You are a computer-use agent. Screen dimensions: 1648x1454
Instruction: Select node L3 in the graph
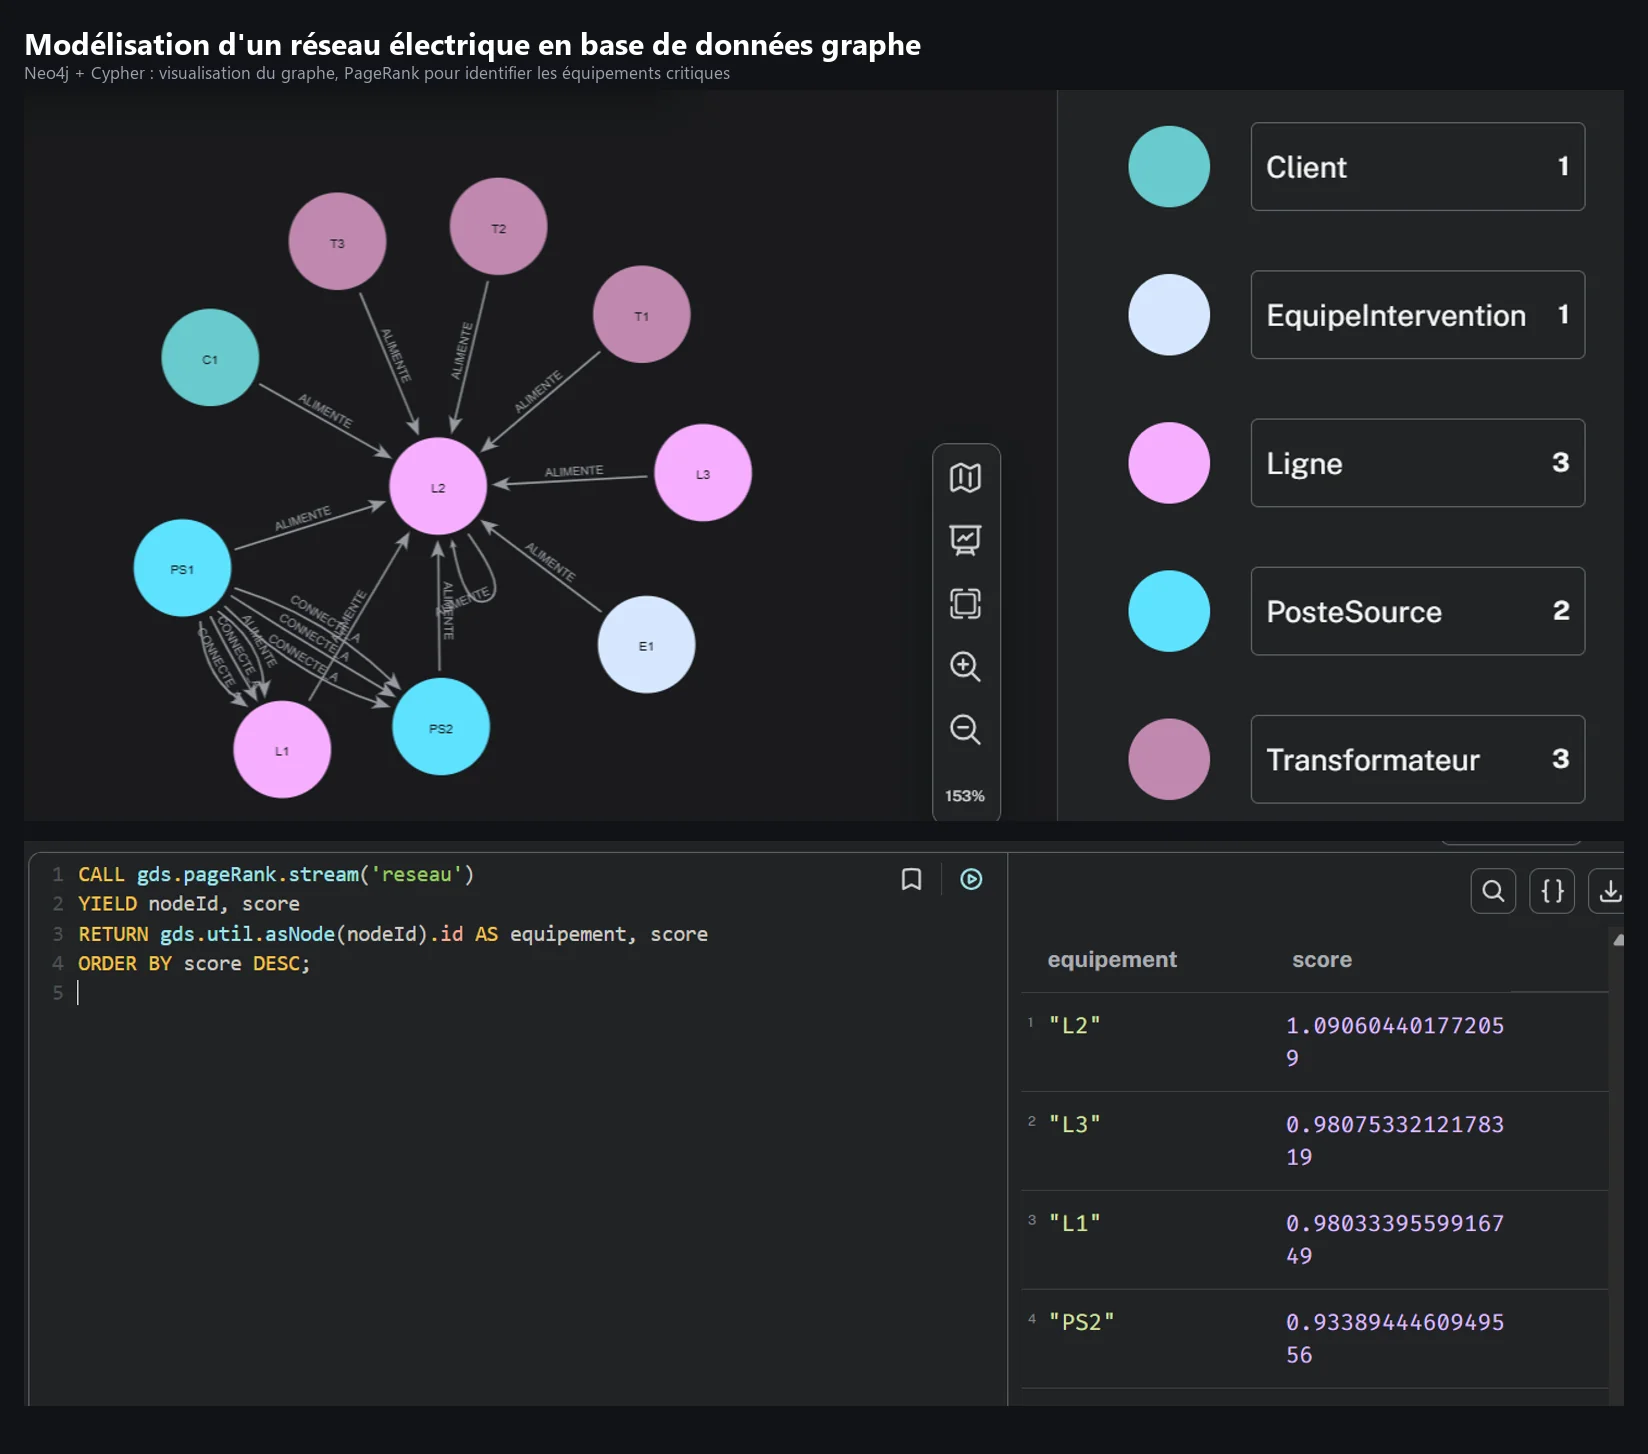(703, 473)
